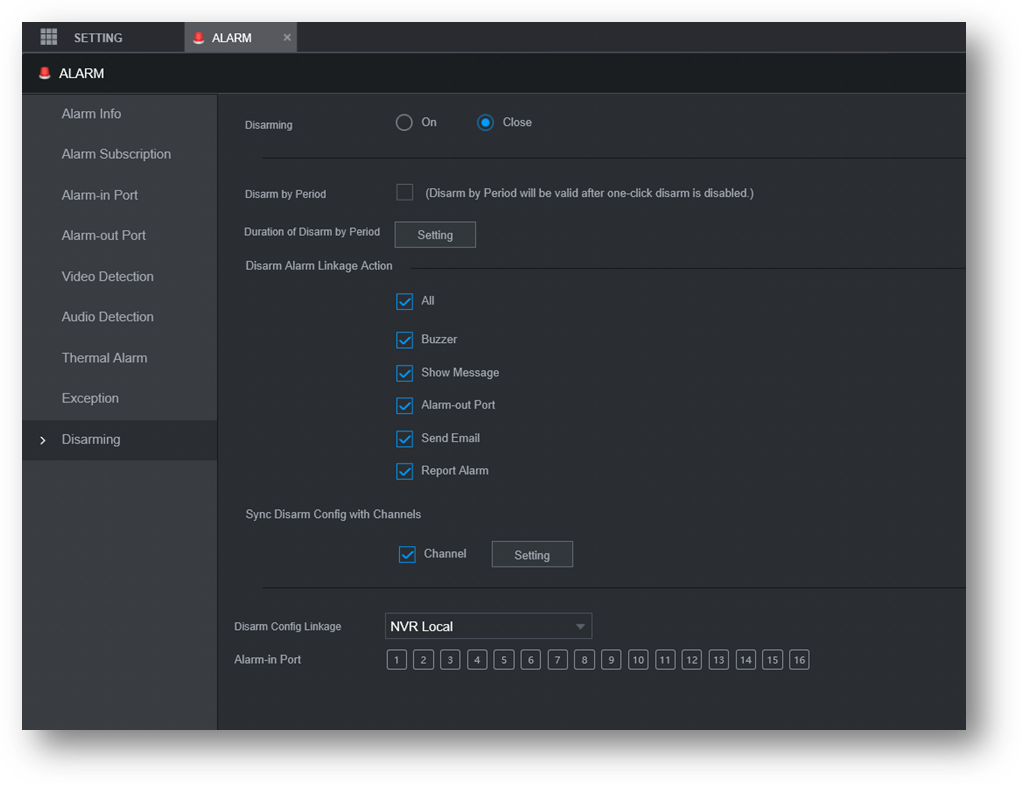Click the red alarm siren icon in the ALARM tab
Screen dimensions: 1021x785
tap(198, 38)
